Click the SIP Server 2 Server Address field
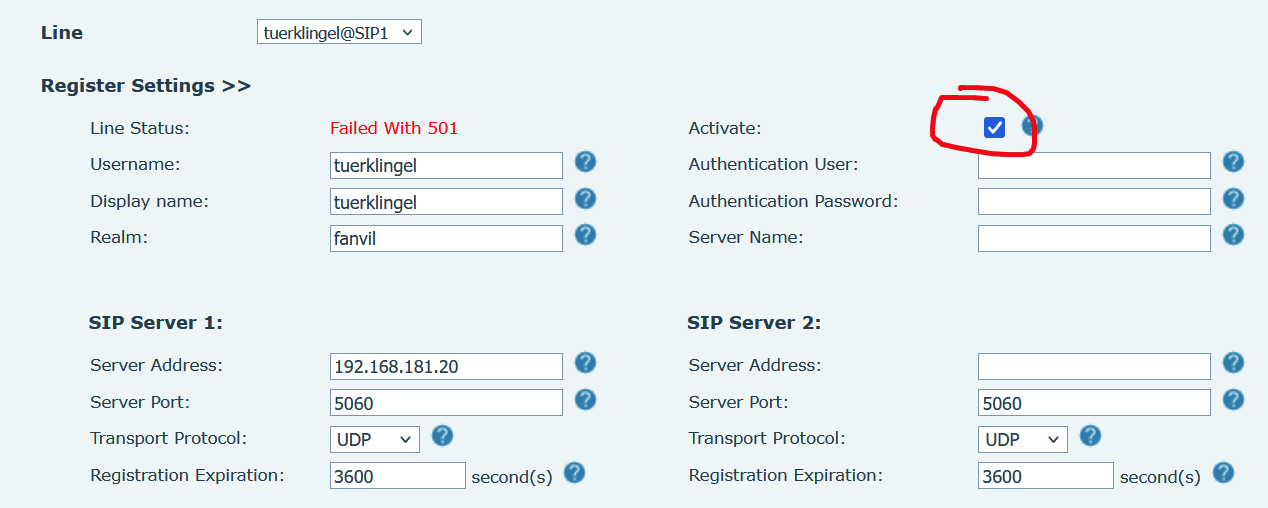 click(x=1094, y=367)
